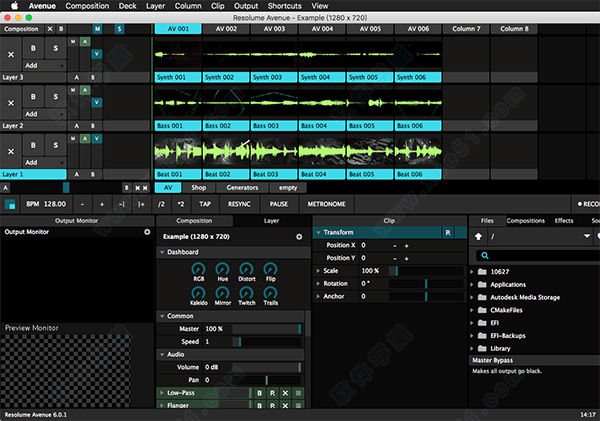Screen dimensions: 600x421
Task: Collapse the Transform section
Action: [x=318, y=232]
